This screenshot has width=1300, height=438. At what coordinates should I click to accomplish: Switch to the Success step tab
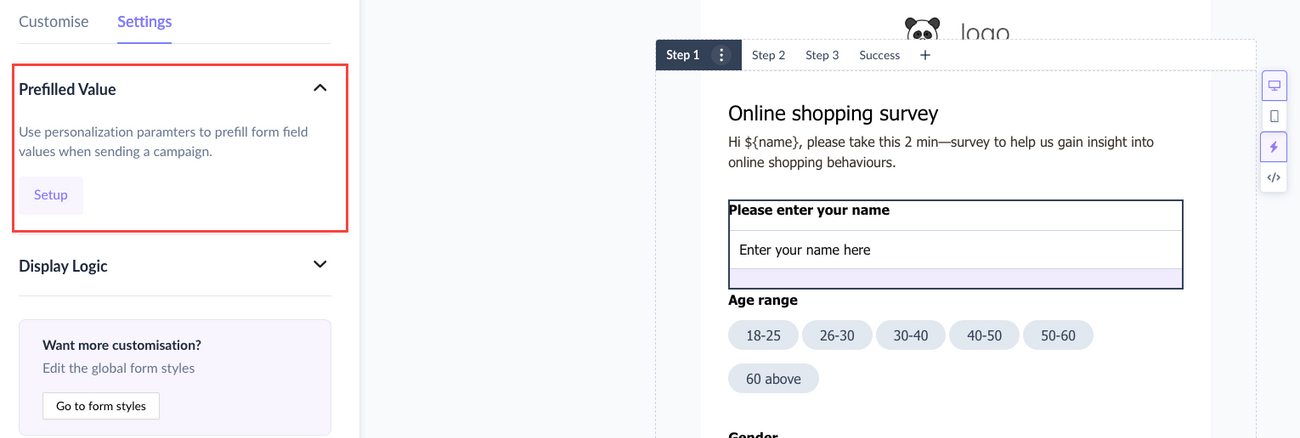click(879, 55)
